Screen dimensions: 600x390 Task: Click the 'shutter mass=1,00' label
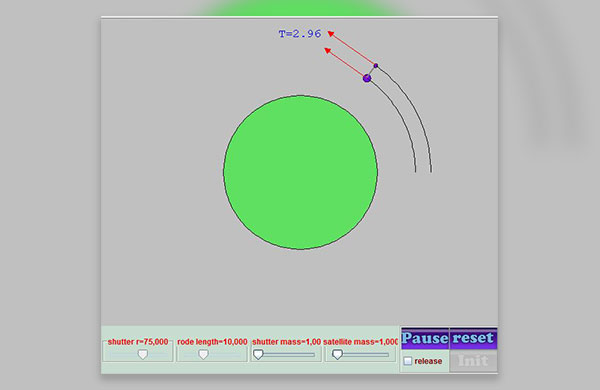coord(287,342)
